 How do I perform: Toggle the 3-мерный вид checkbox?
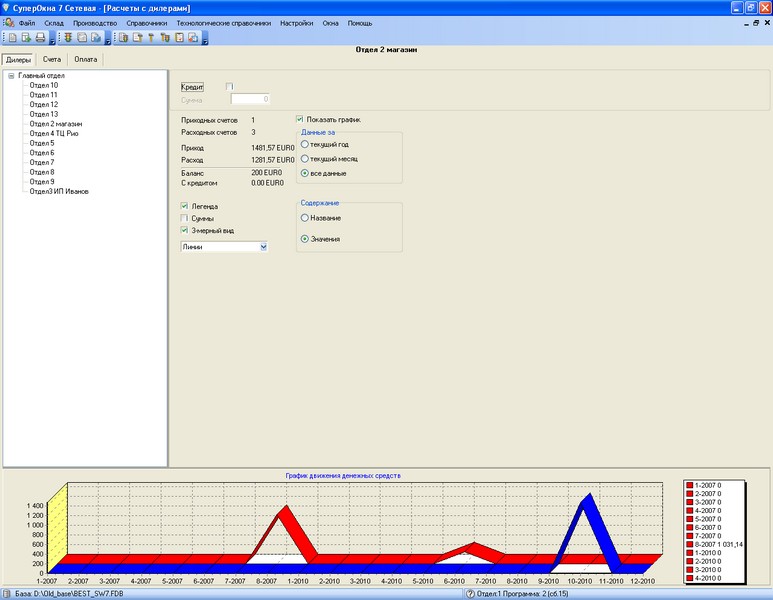pyautogui.click(x=184, y=230)
